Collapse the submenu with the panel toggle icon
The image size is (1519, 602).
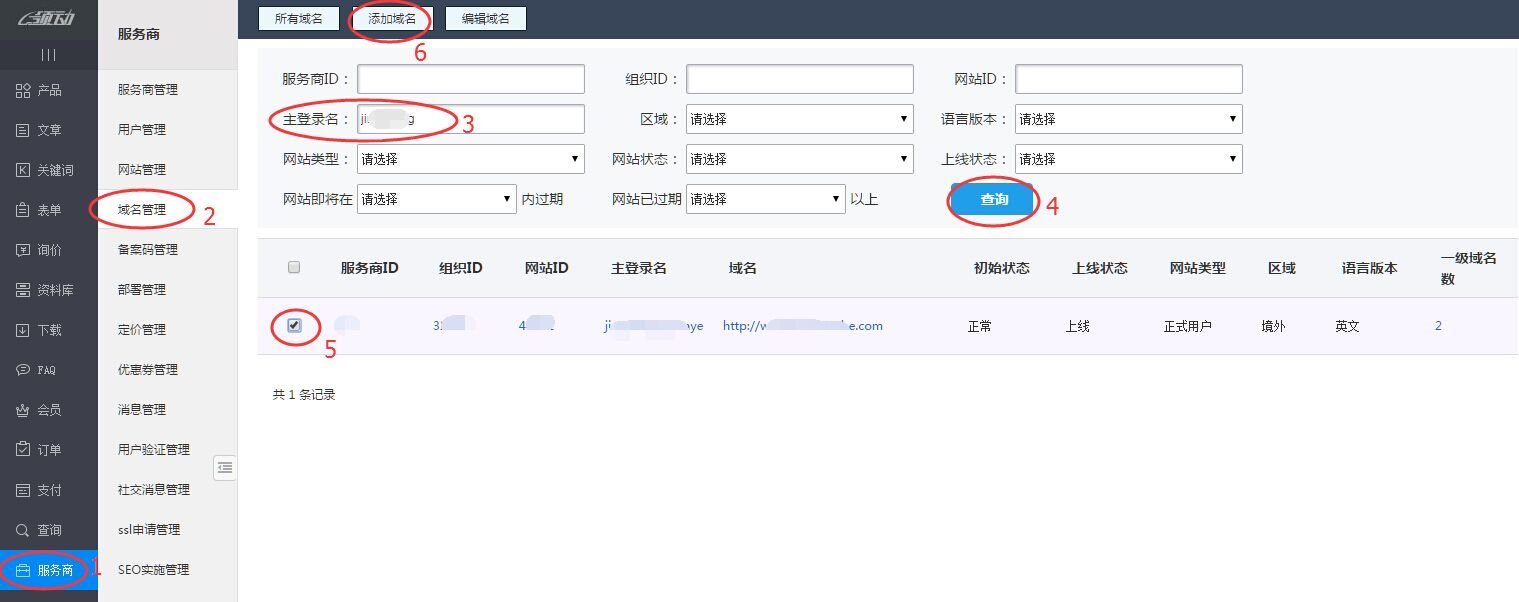225,467
